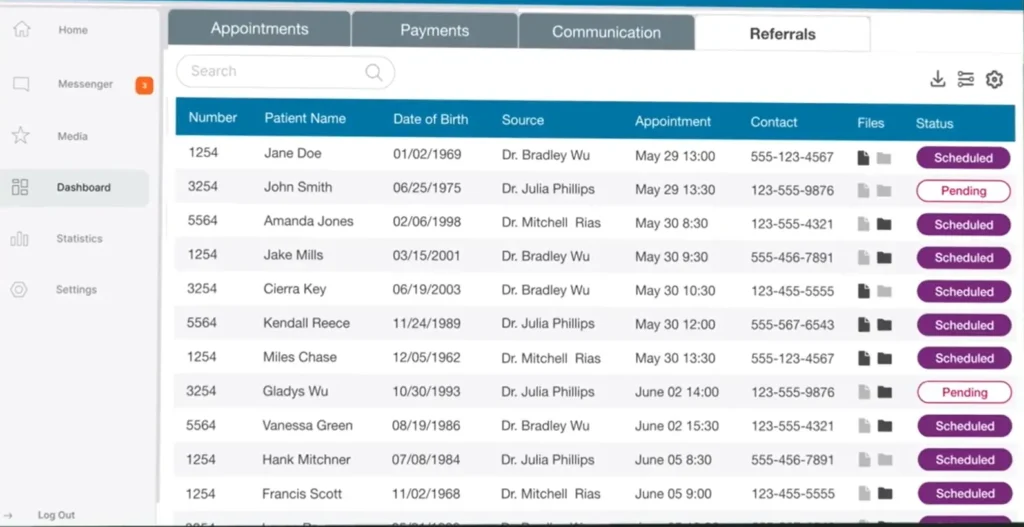This screenshot has height=527, width=1024.
Task: Open Statistics in the sidebar
Action: 79,238
